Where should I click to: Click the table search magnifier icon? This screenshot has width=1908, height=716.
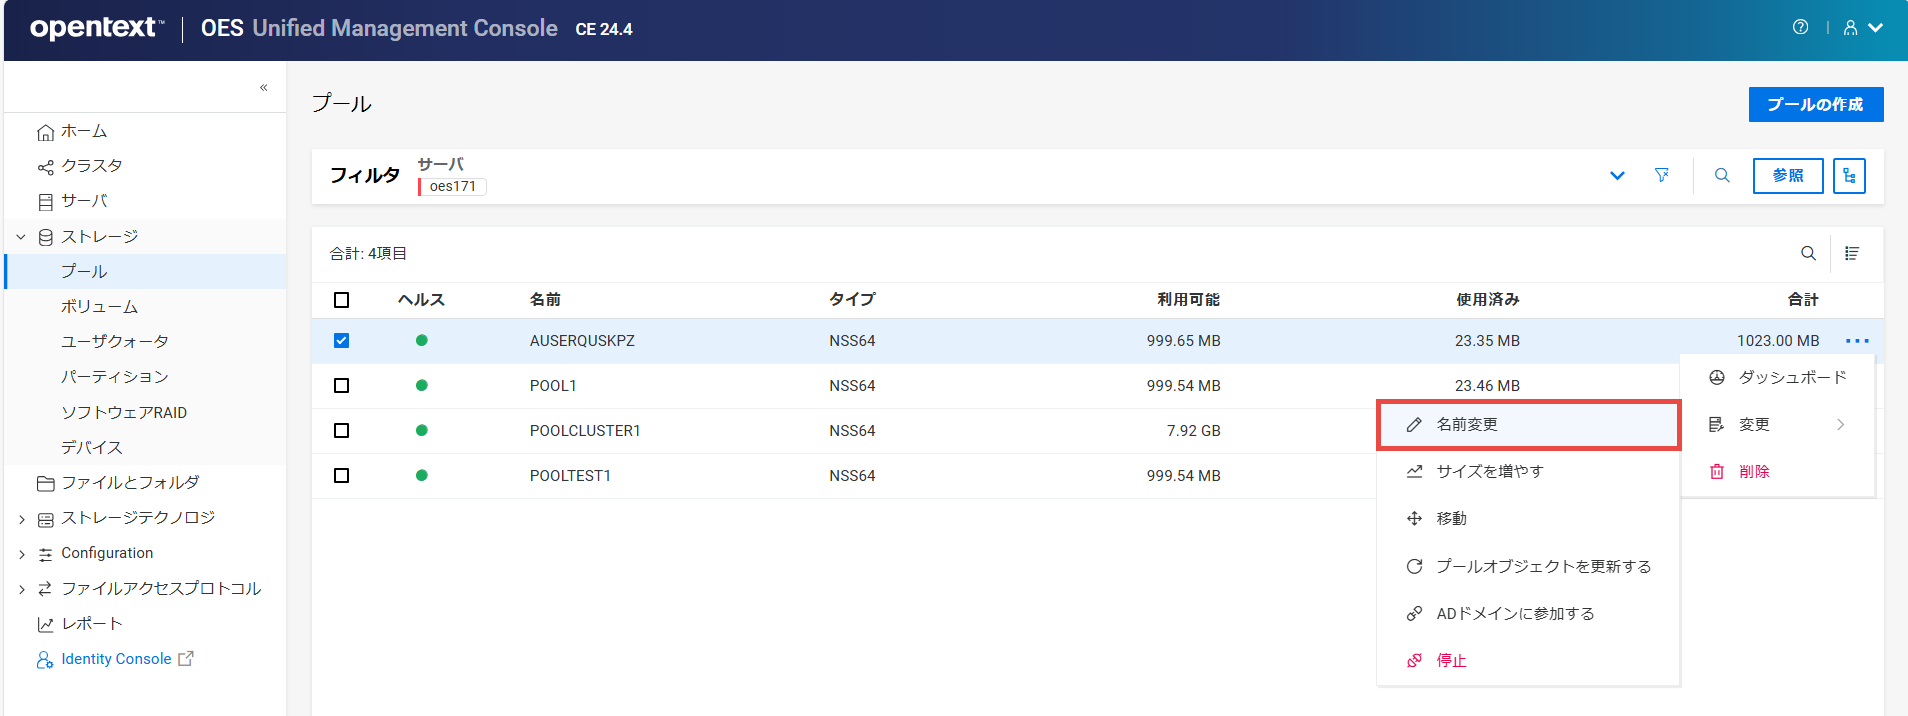(x=1808, y=254)
